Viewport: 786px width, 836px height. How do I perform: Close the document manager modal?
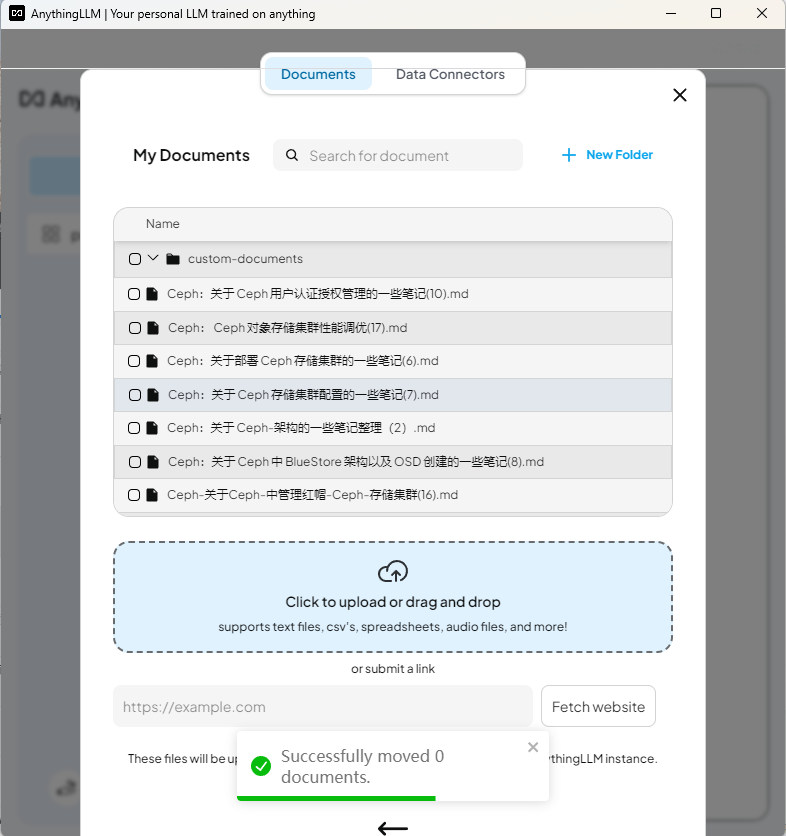(x=679, y=95)
